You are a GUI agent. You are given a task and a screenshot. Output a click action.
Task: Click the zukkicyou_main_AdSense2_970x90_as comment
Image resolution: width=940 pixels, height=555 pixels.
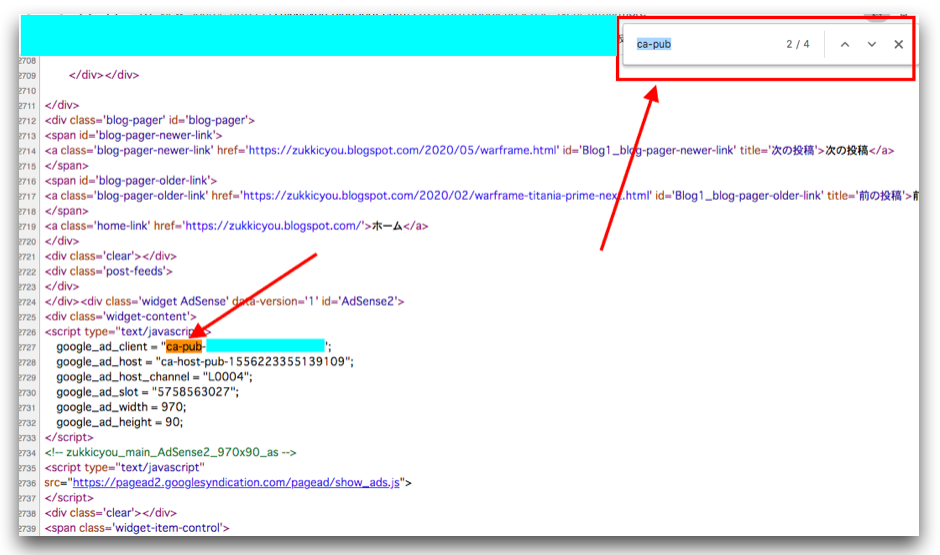[x=170, y=453]
